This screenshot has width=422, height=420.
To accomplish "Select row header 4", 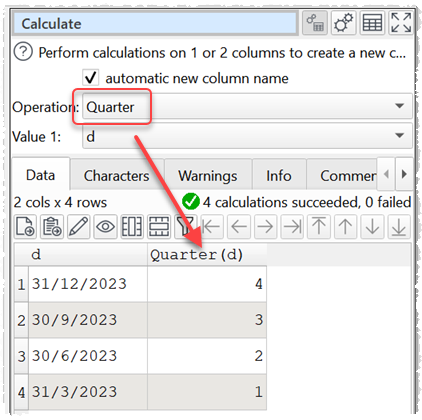I will click(x=21, y=392).
